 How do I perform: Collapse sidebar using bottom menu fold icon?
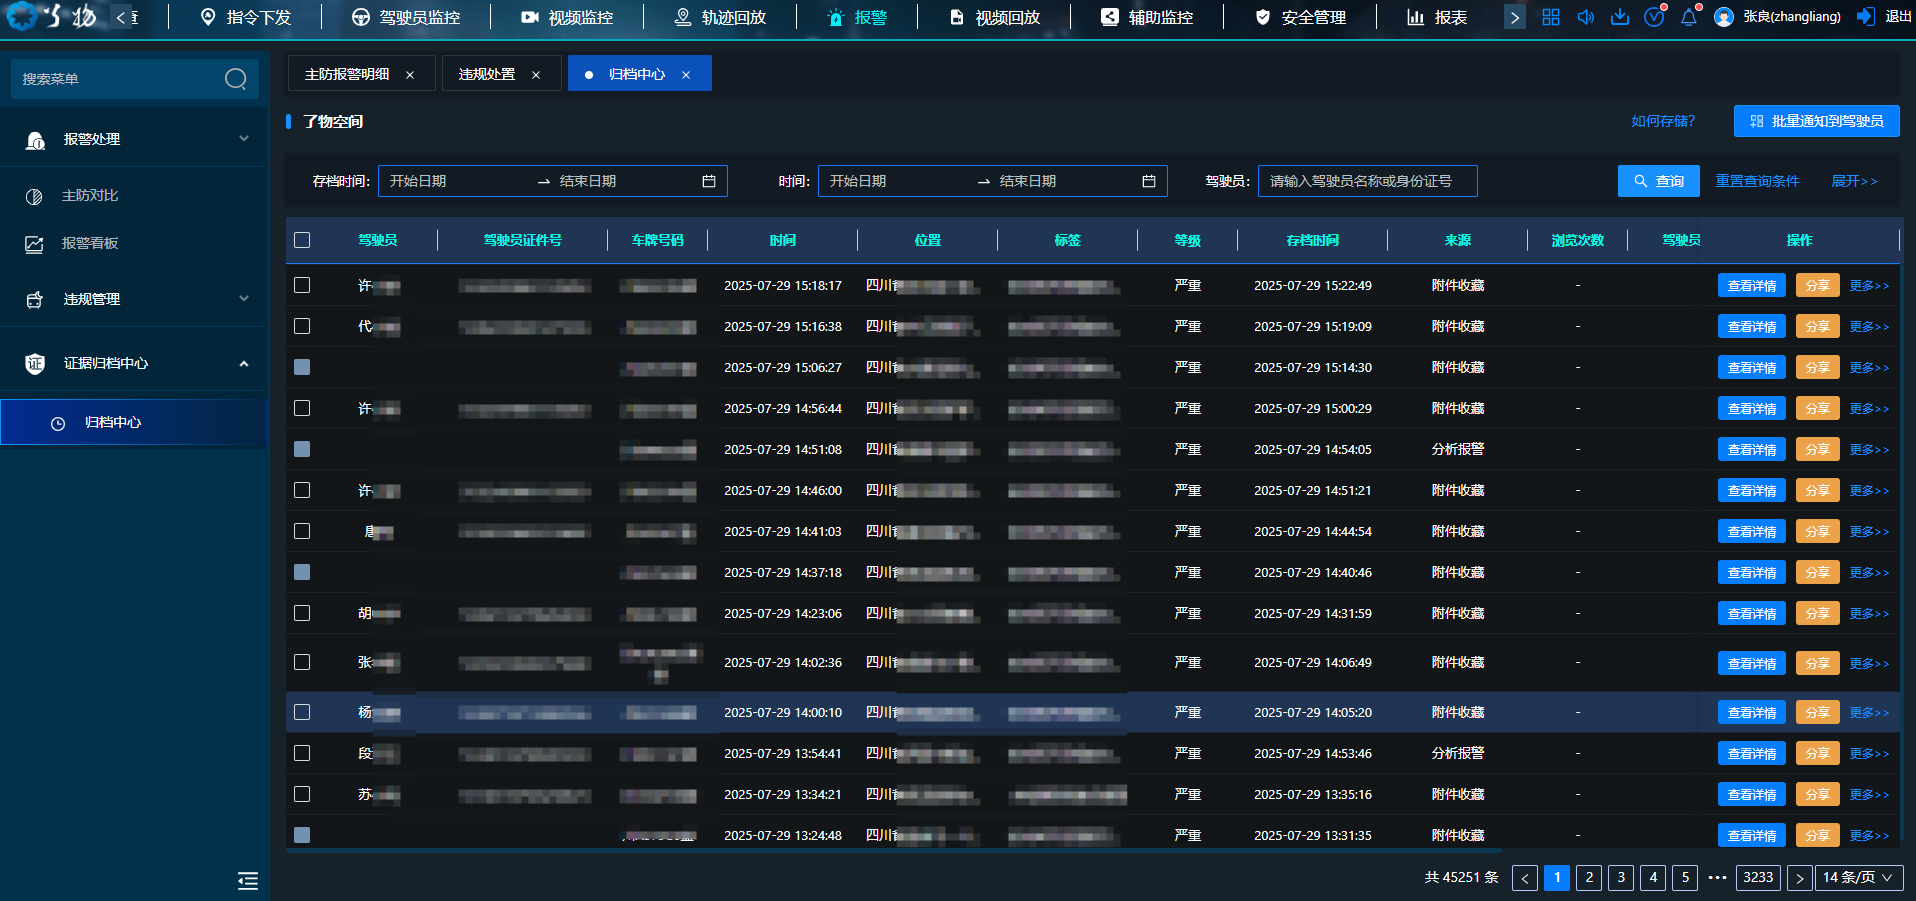[248, 880]
